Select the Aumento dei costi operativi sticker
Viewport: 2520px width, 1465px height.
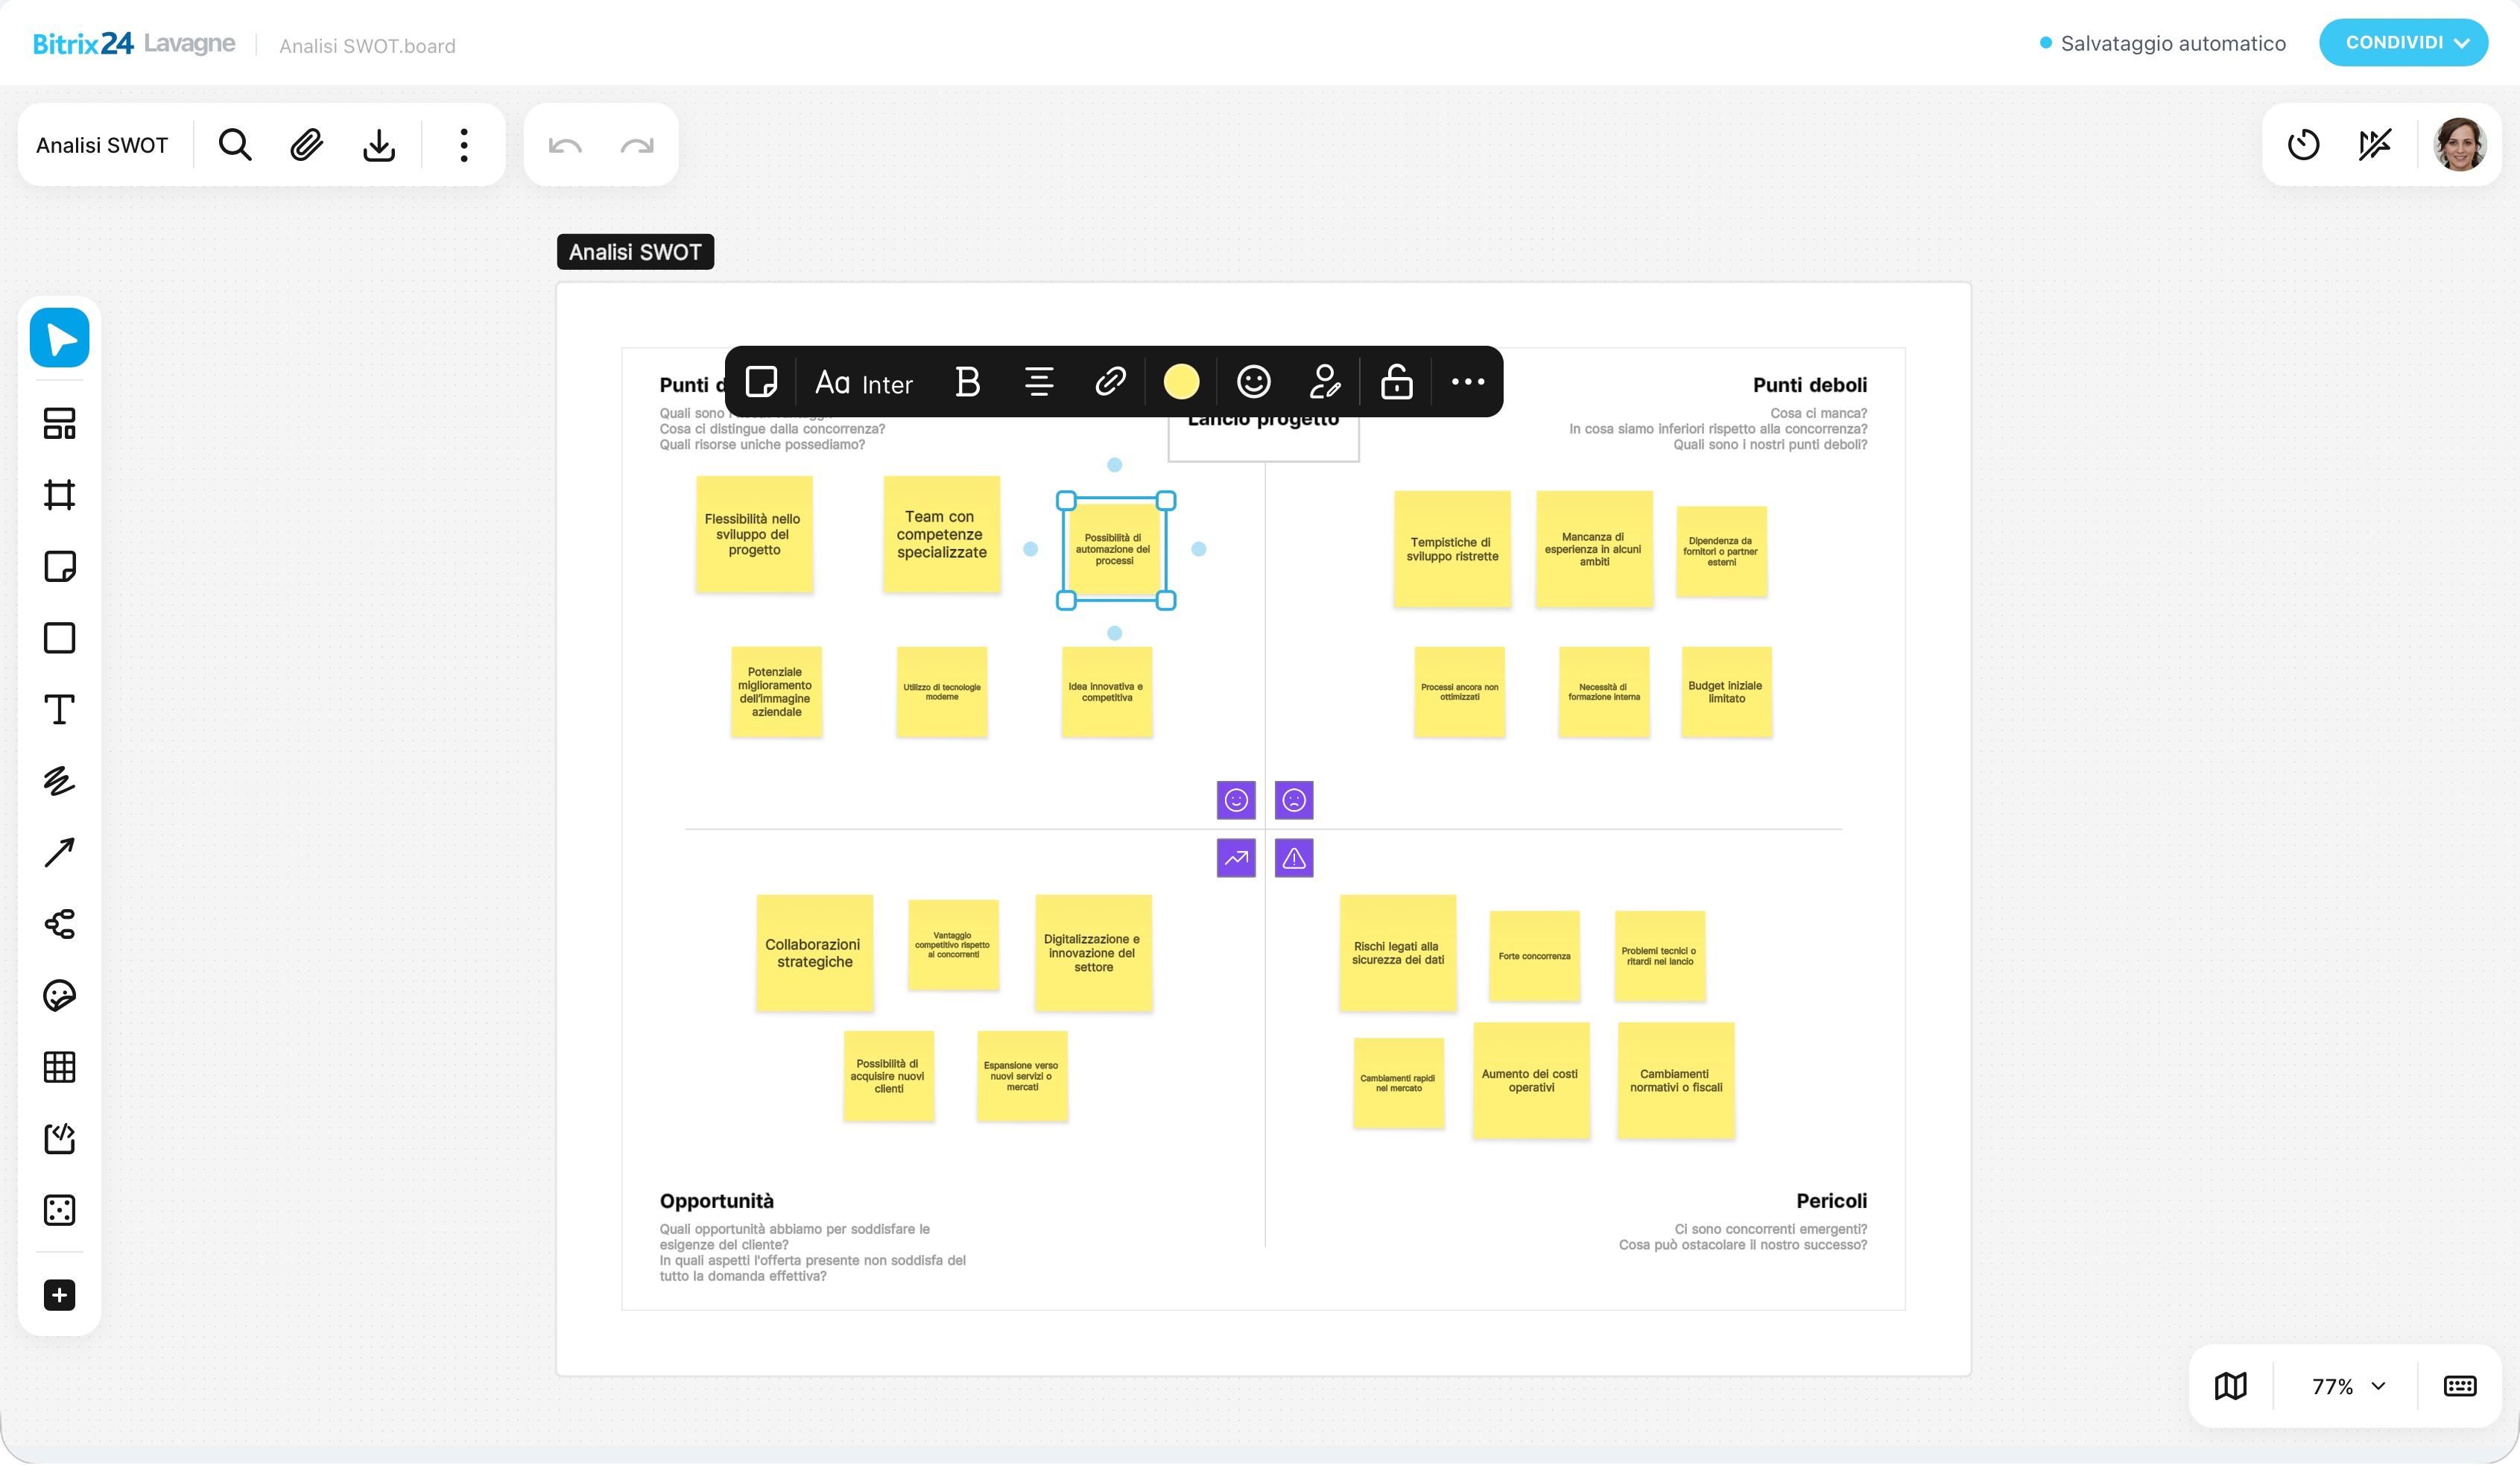click(x=1531, y=1080)
